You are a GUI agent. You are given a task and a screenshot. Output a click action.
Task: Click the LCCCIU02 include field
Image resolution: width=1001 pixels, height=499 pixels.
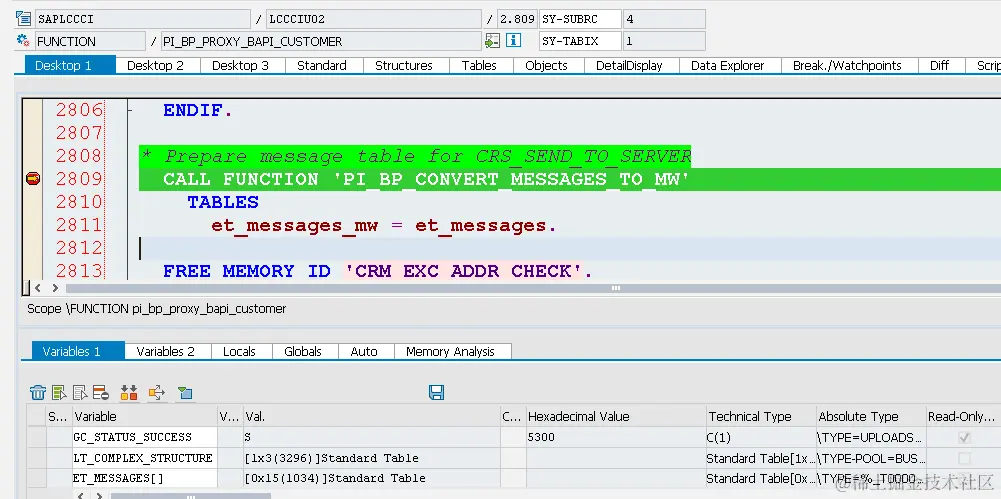pyautogui.click(x=373, y=19)
